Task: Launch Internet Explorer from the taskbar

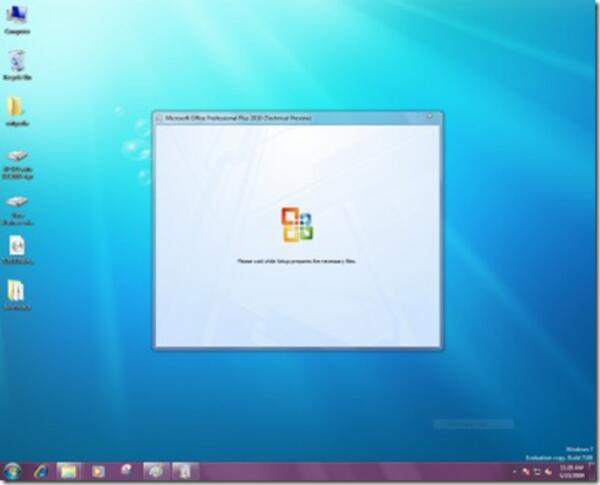Action: (41, 471)
